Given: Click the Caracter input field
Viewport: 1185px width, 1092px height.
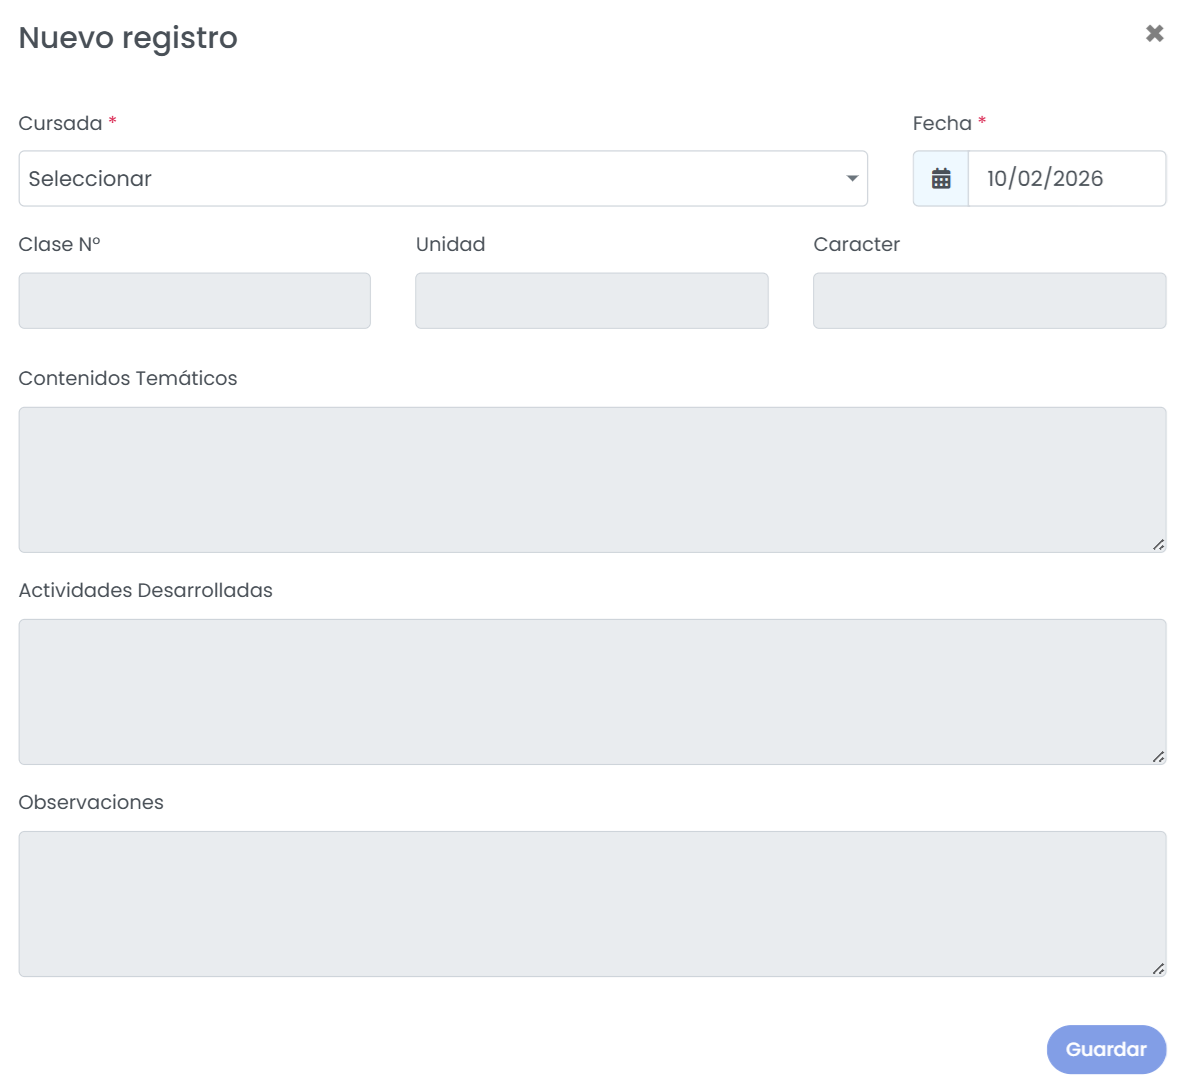Looking at the screenshot, I should [989, 301].
